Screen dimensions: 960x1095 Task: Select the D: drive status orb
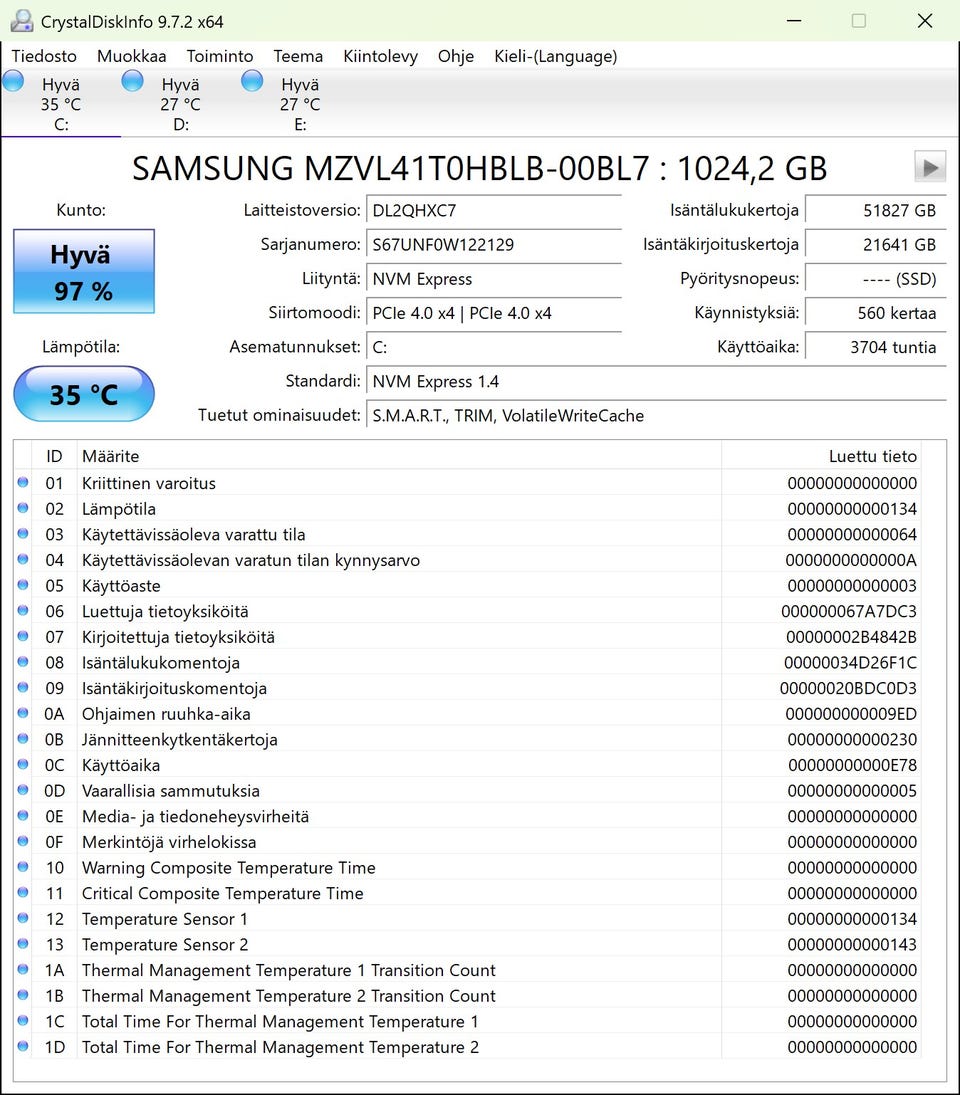[133, 81]
